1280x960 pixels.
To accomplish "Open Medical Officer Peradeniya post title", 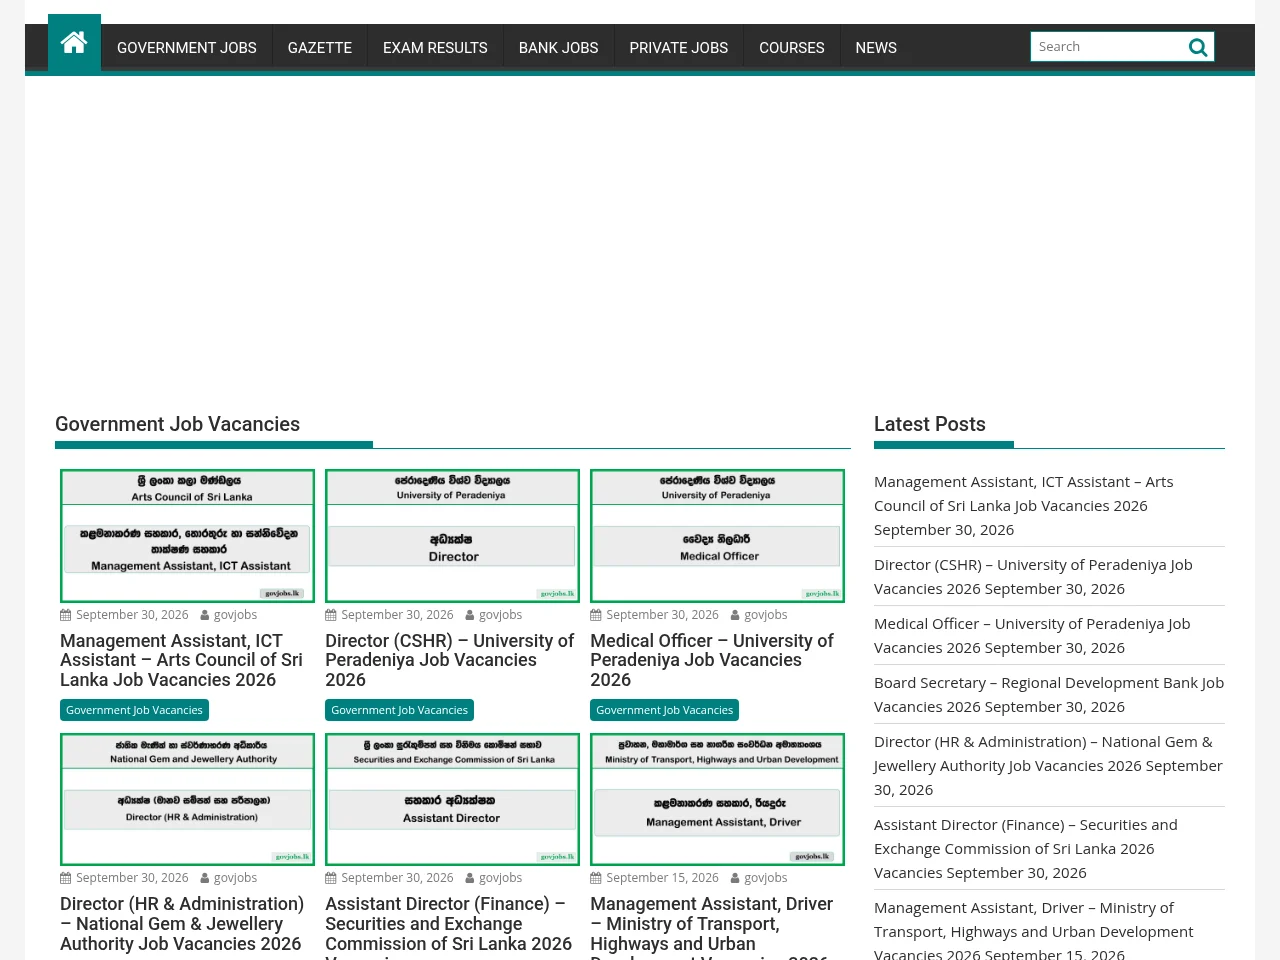I will [x=712, y=660].
